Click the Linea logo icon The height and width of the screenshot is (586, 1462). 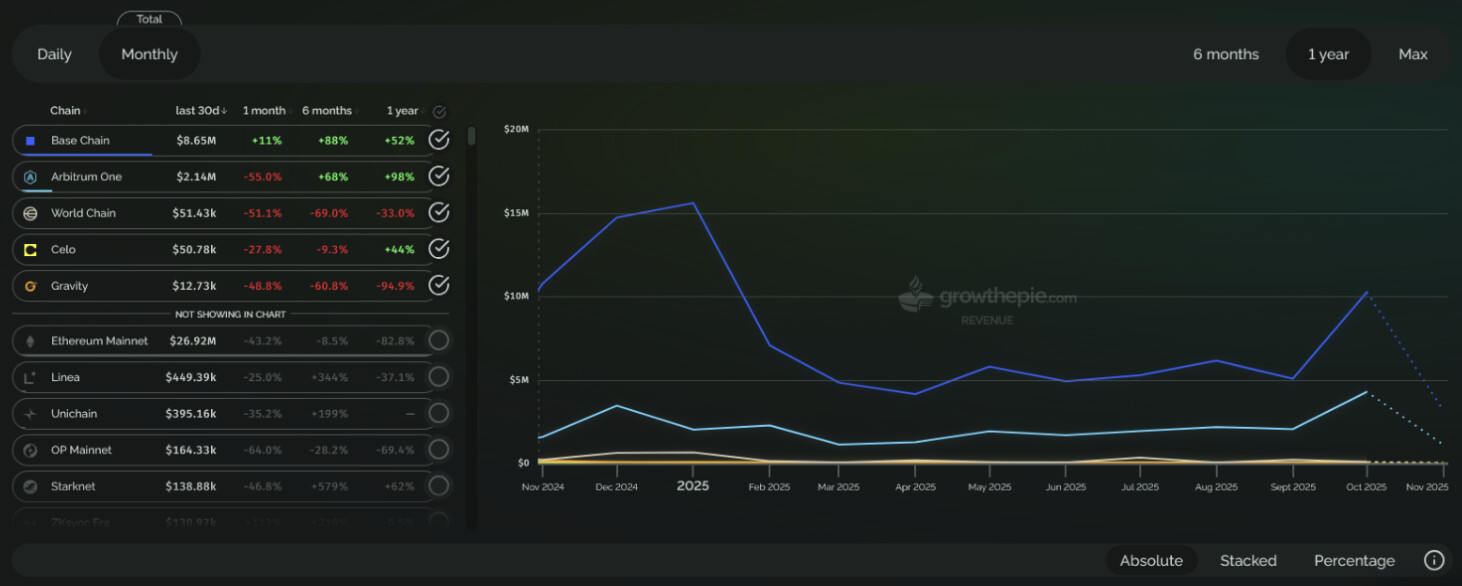pos(30,377)
